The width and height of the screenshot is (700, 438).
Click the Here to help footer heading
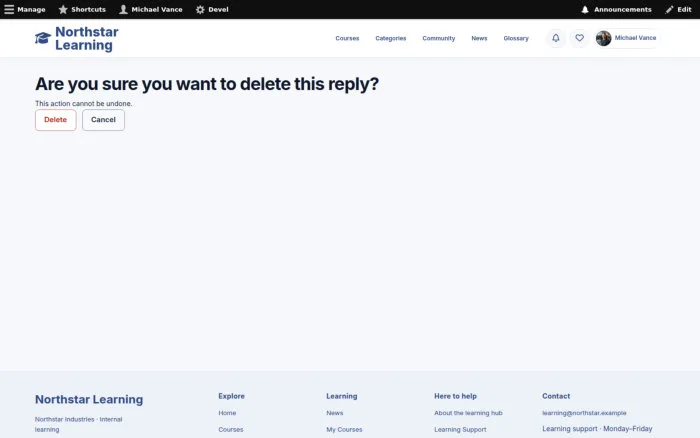pos(455,396)
